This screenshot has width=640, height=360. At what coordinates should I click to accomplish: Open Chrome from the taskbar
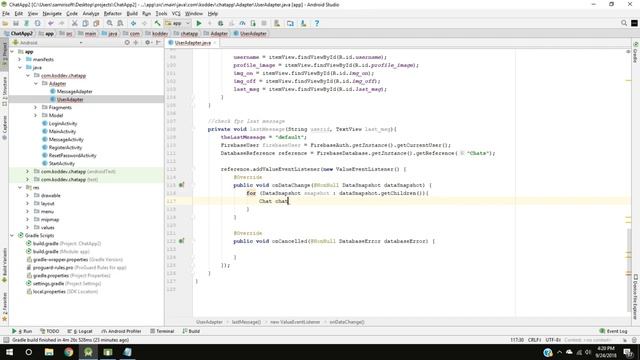pos(69,352)
